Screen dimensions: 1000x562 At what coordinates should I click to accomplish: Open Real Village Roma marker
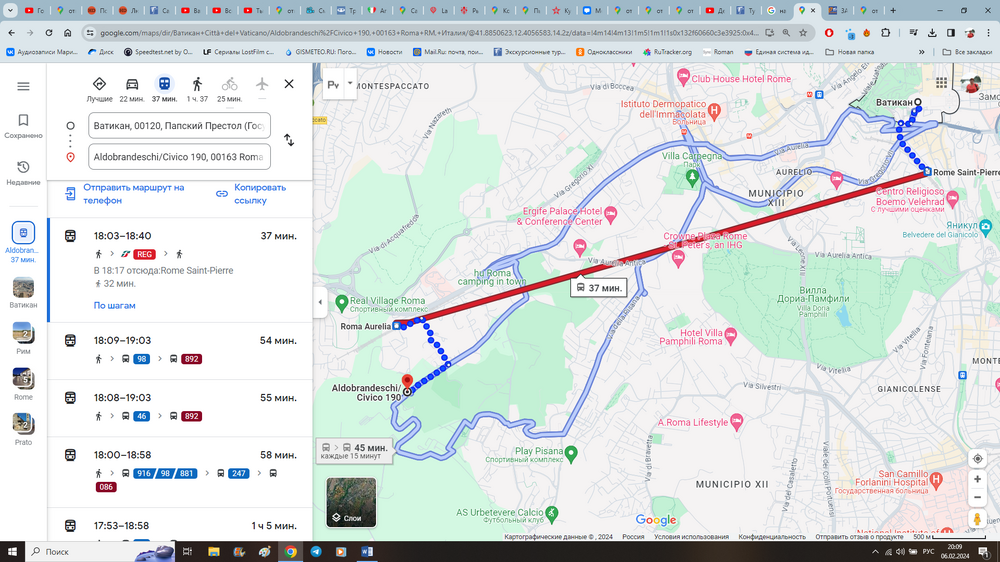click(x=341, y=302)
